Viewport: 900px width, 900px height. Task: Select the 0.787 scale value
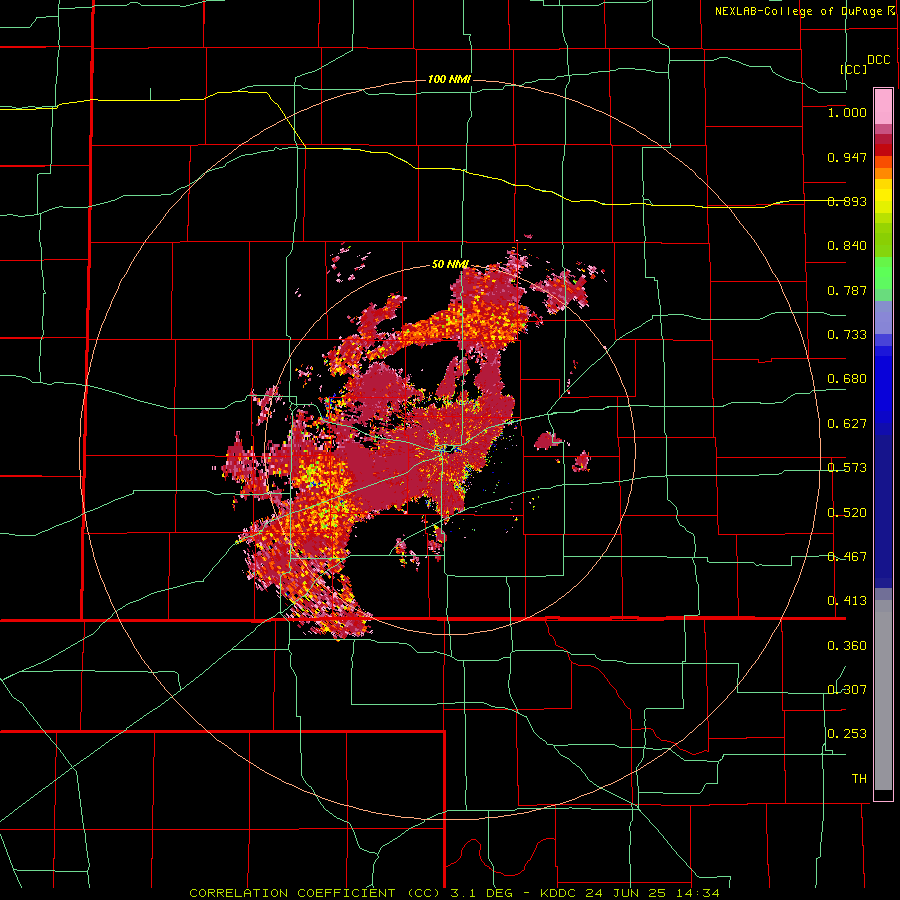(847, 290)
